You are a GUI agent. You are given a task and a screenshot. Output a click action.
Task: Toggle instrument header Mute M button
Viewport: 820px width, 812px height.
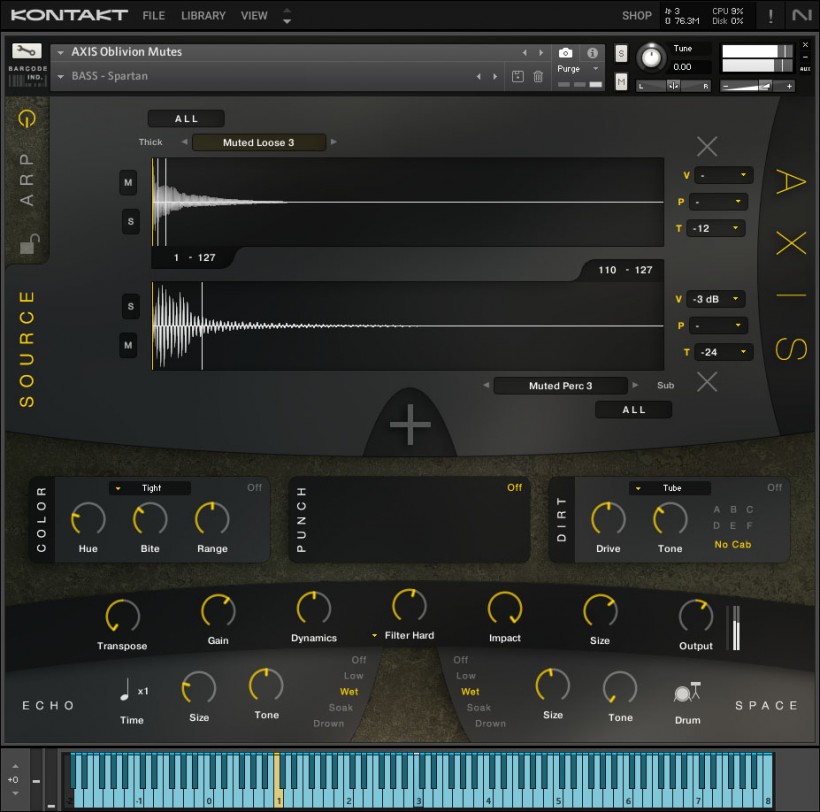pyautogui.click(x=621, y=82)
